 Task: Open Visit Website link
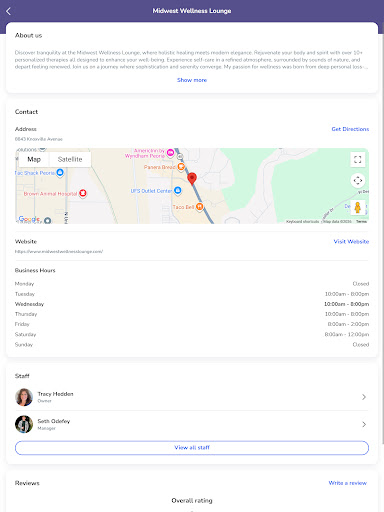pyautogui.click(x=351, y=241)
